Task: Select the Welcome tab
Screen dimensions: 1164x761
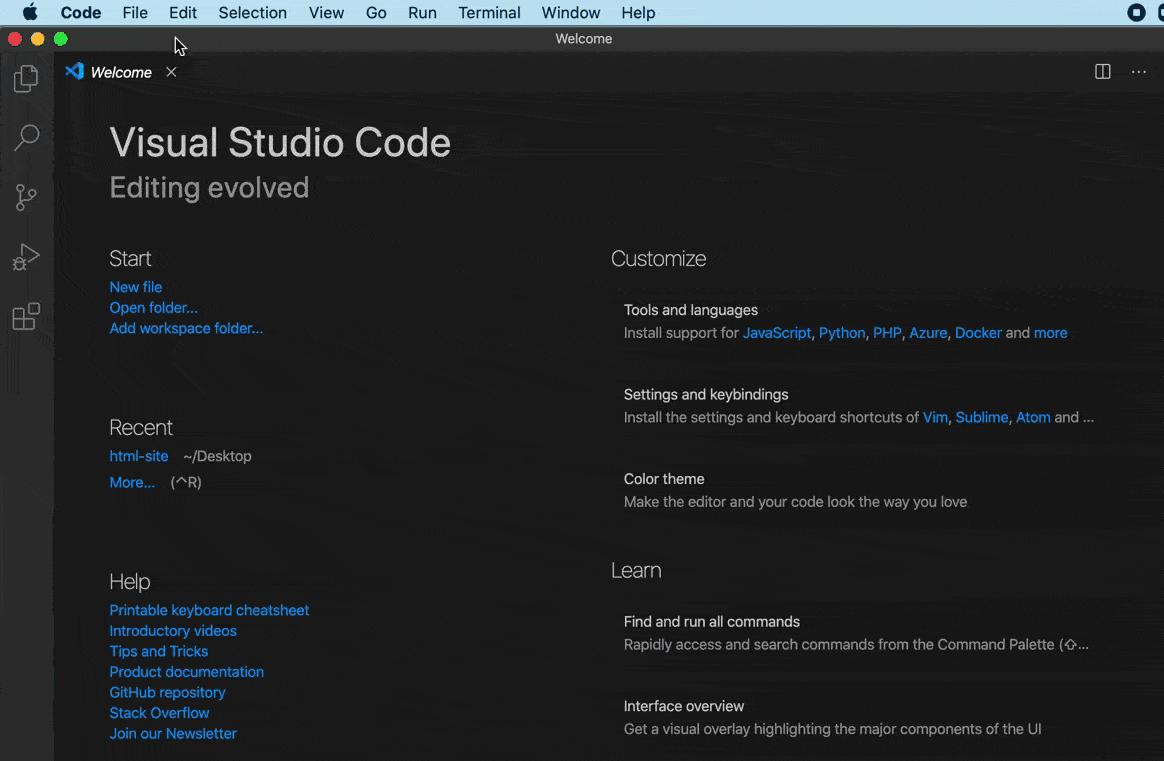Action: (x=120, y=71)
